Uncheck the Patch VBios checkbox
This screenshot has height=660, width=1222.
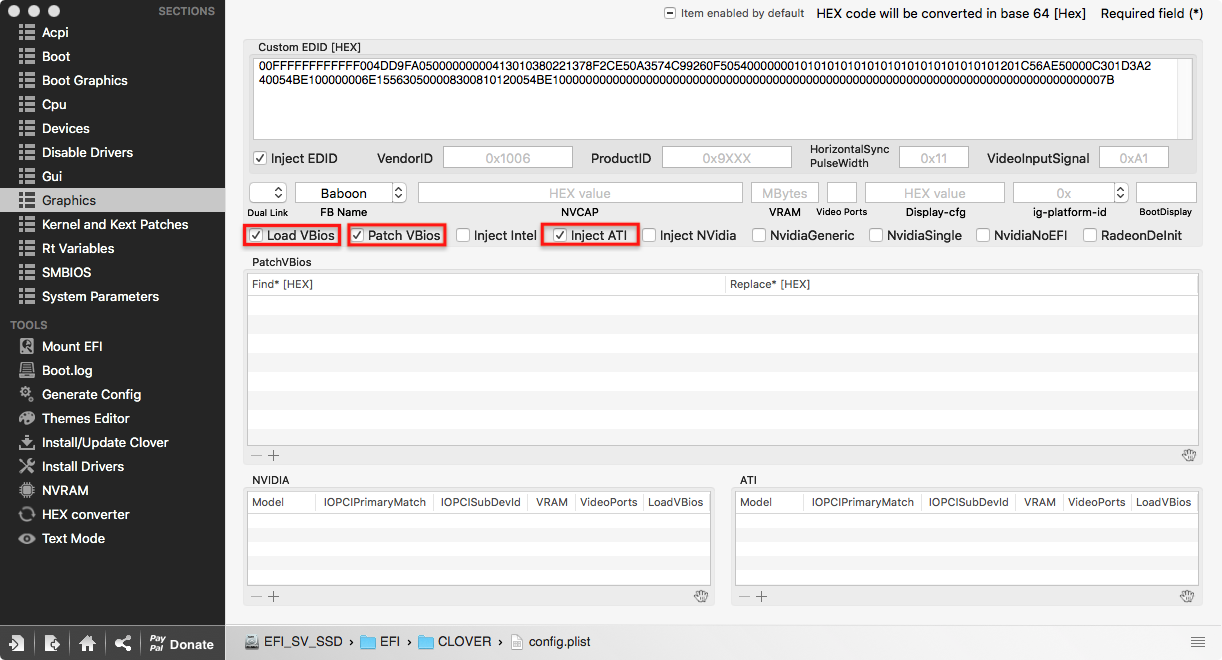(357, 235)
